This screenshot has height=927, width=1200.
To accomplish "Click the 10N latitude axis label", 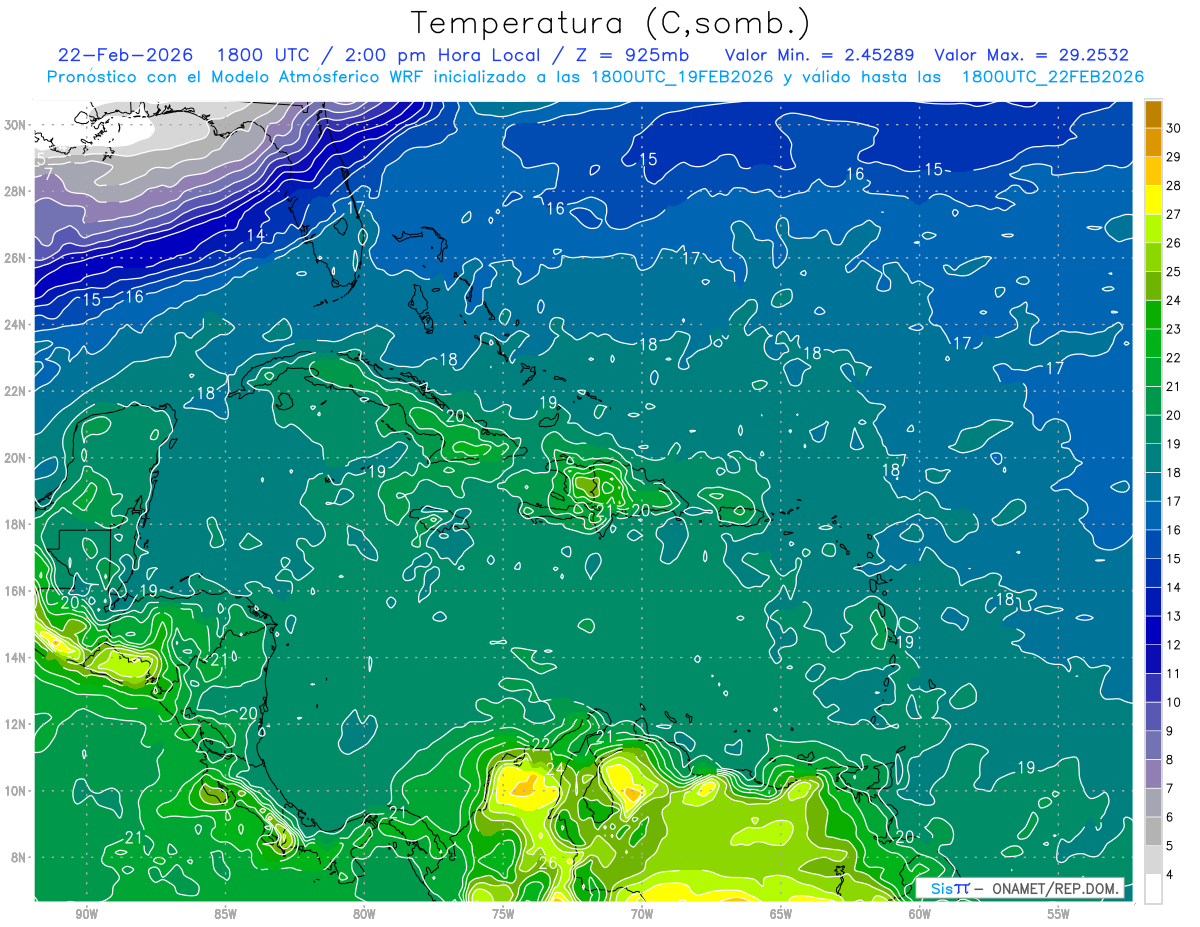I will (x=17, y=791).
